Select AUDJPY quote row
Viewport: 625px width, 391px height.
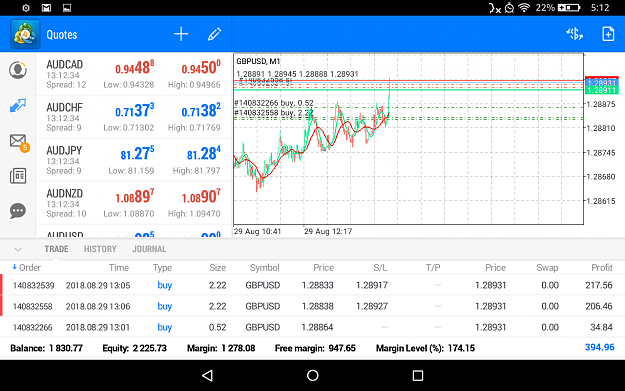point(134,160)
